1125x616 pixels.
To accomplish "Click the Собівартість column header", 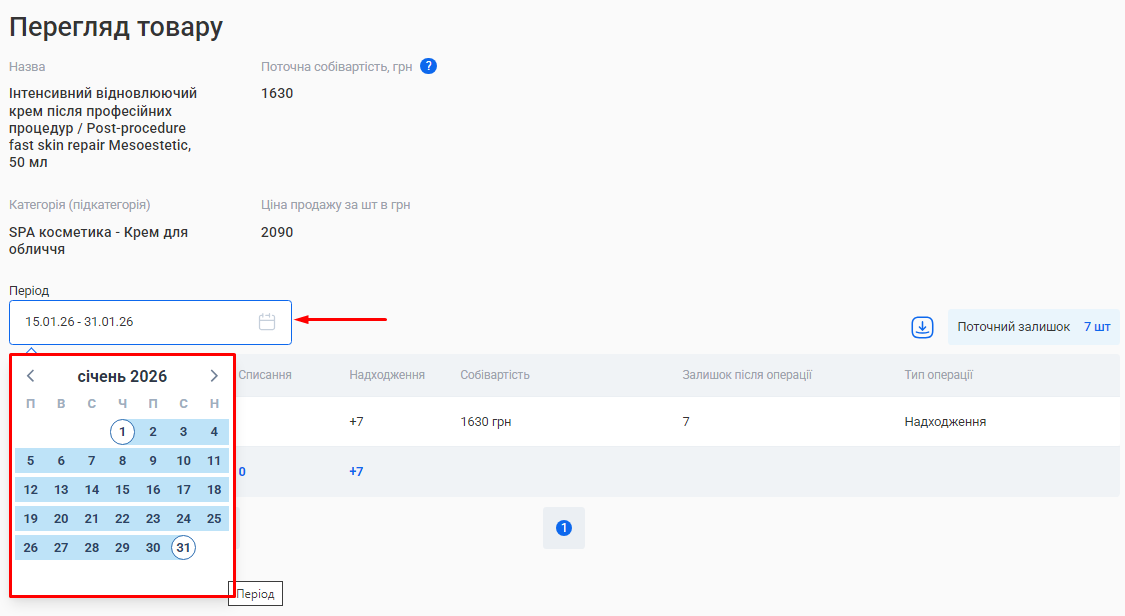I will 495,375.
